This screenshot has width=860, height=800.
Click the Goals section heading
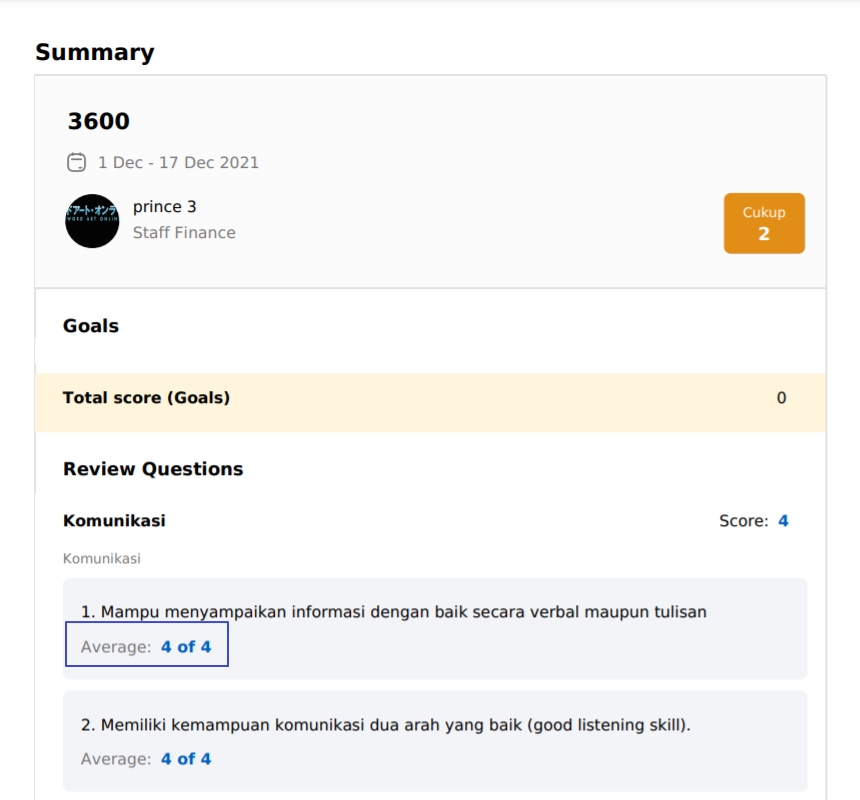coord(91,326)
